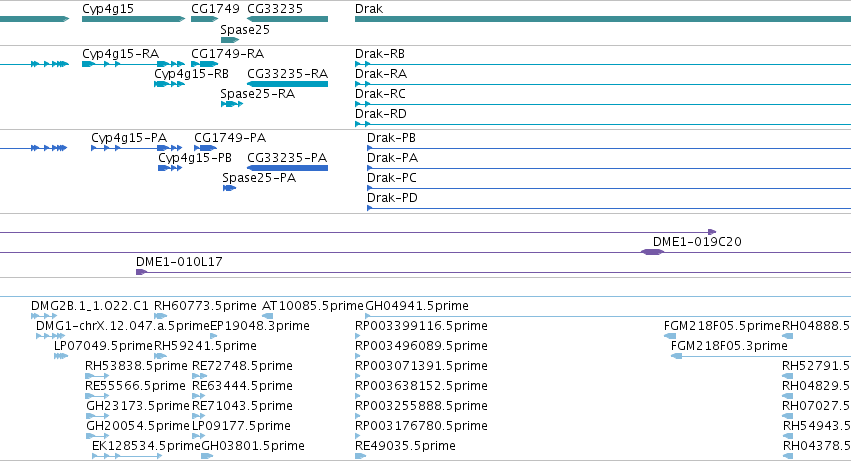Click the DME1-019C20 clone label
This screenshot has width=851, height=461.
697,242
